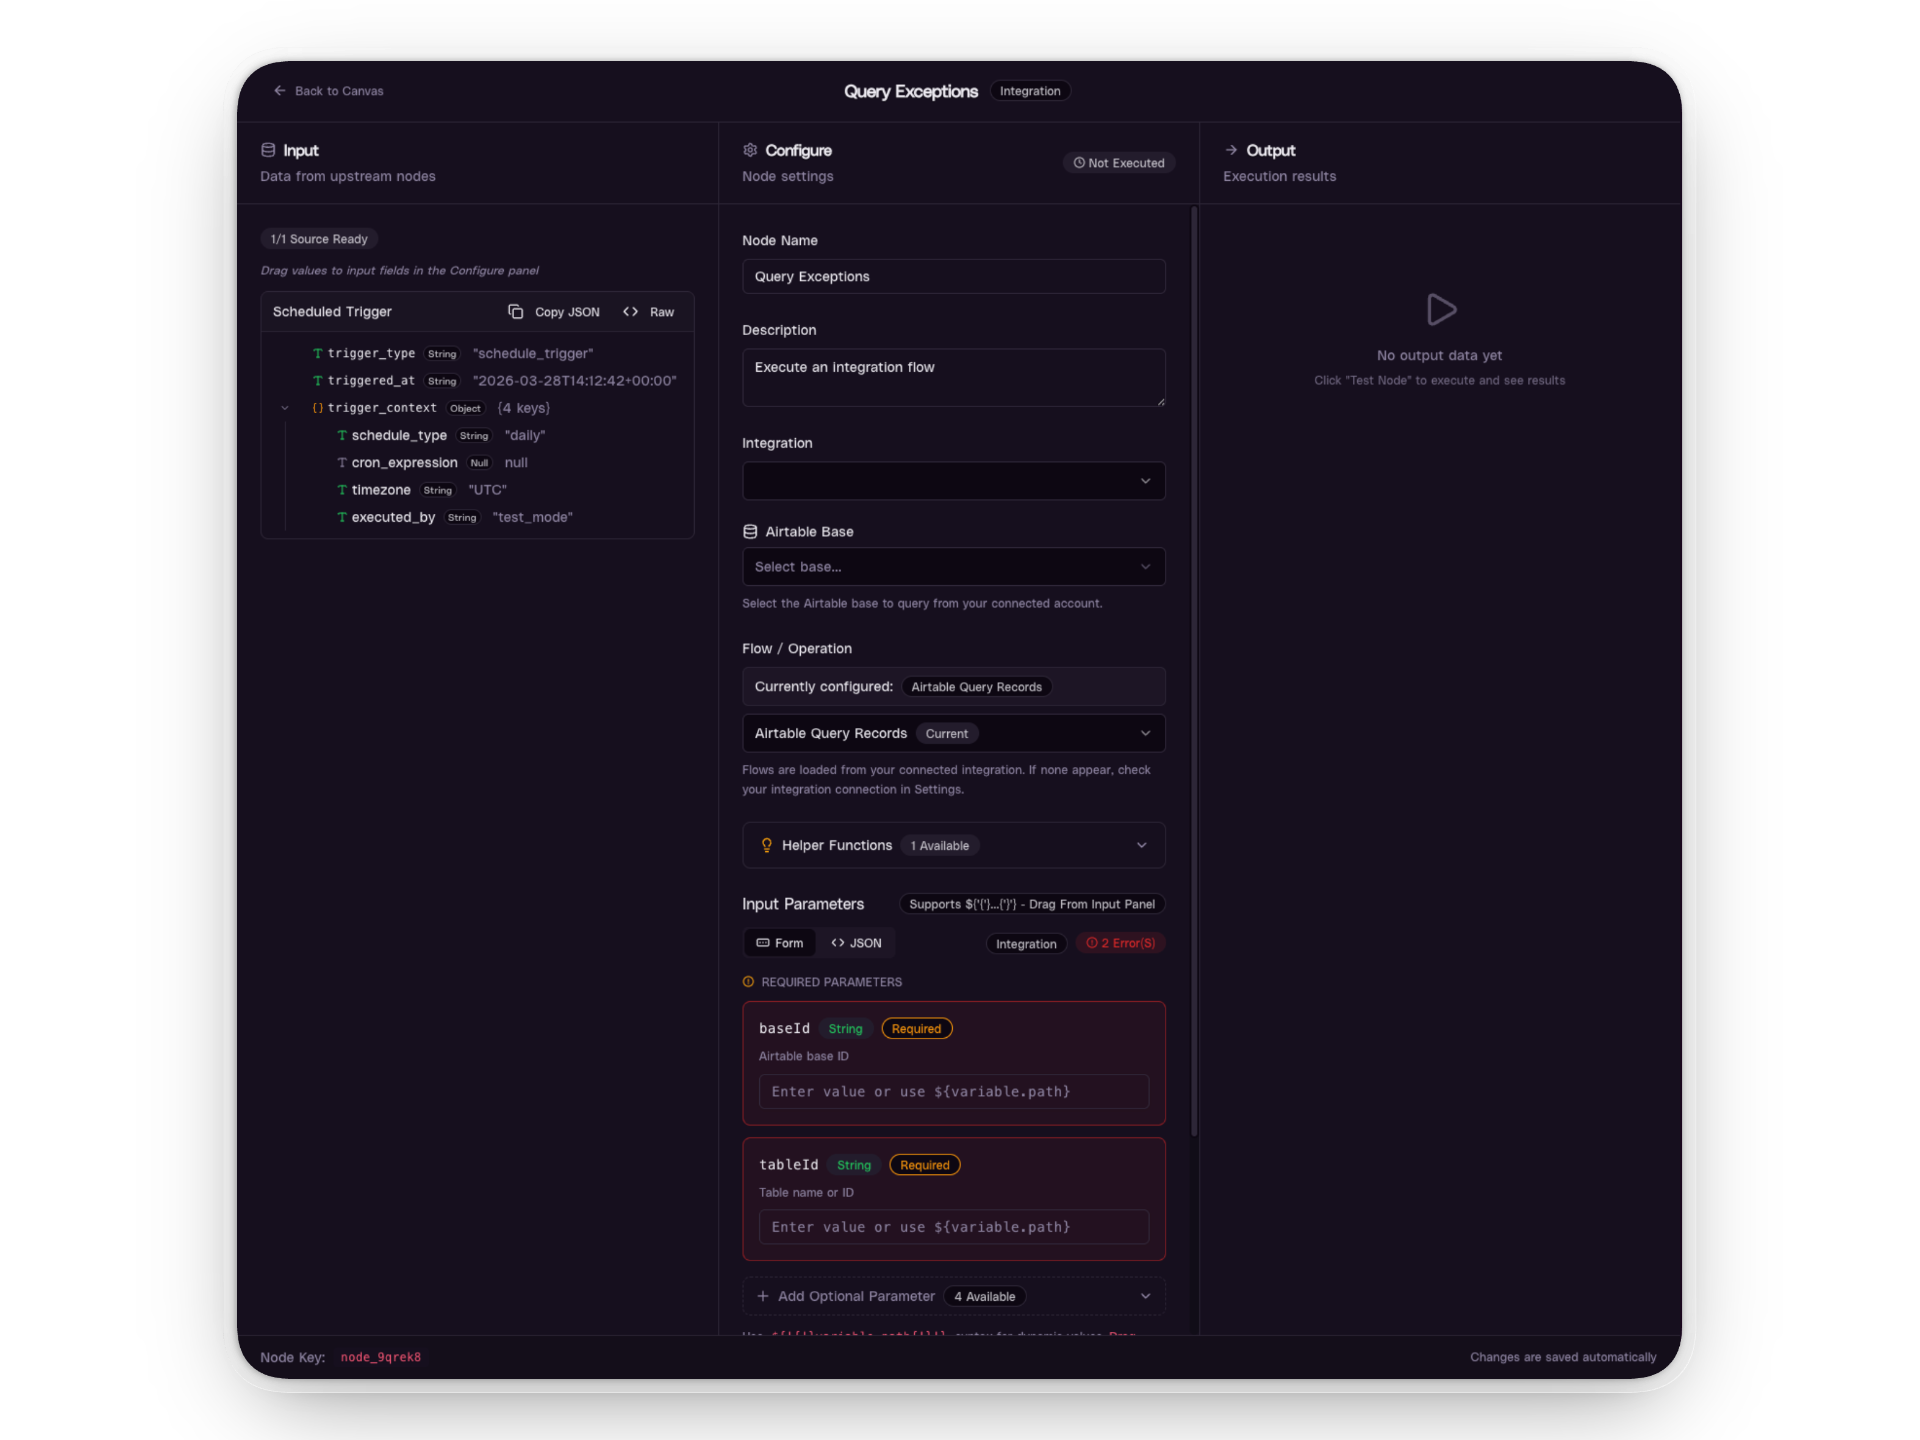Expand the Helper Functions section

[x=1141, y=846]
